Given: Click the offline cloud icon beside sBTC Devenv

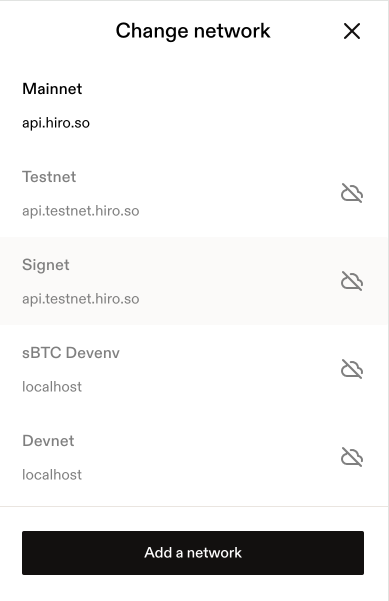Looking at the screenshot, I should (352, 369).
